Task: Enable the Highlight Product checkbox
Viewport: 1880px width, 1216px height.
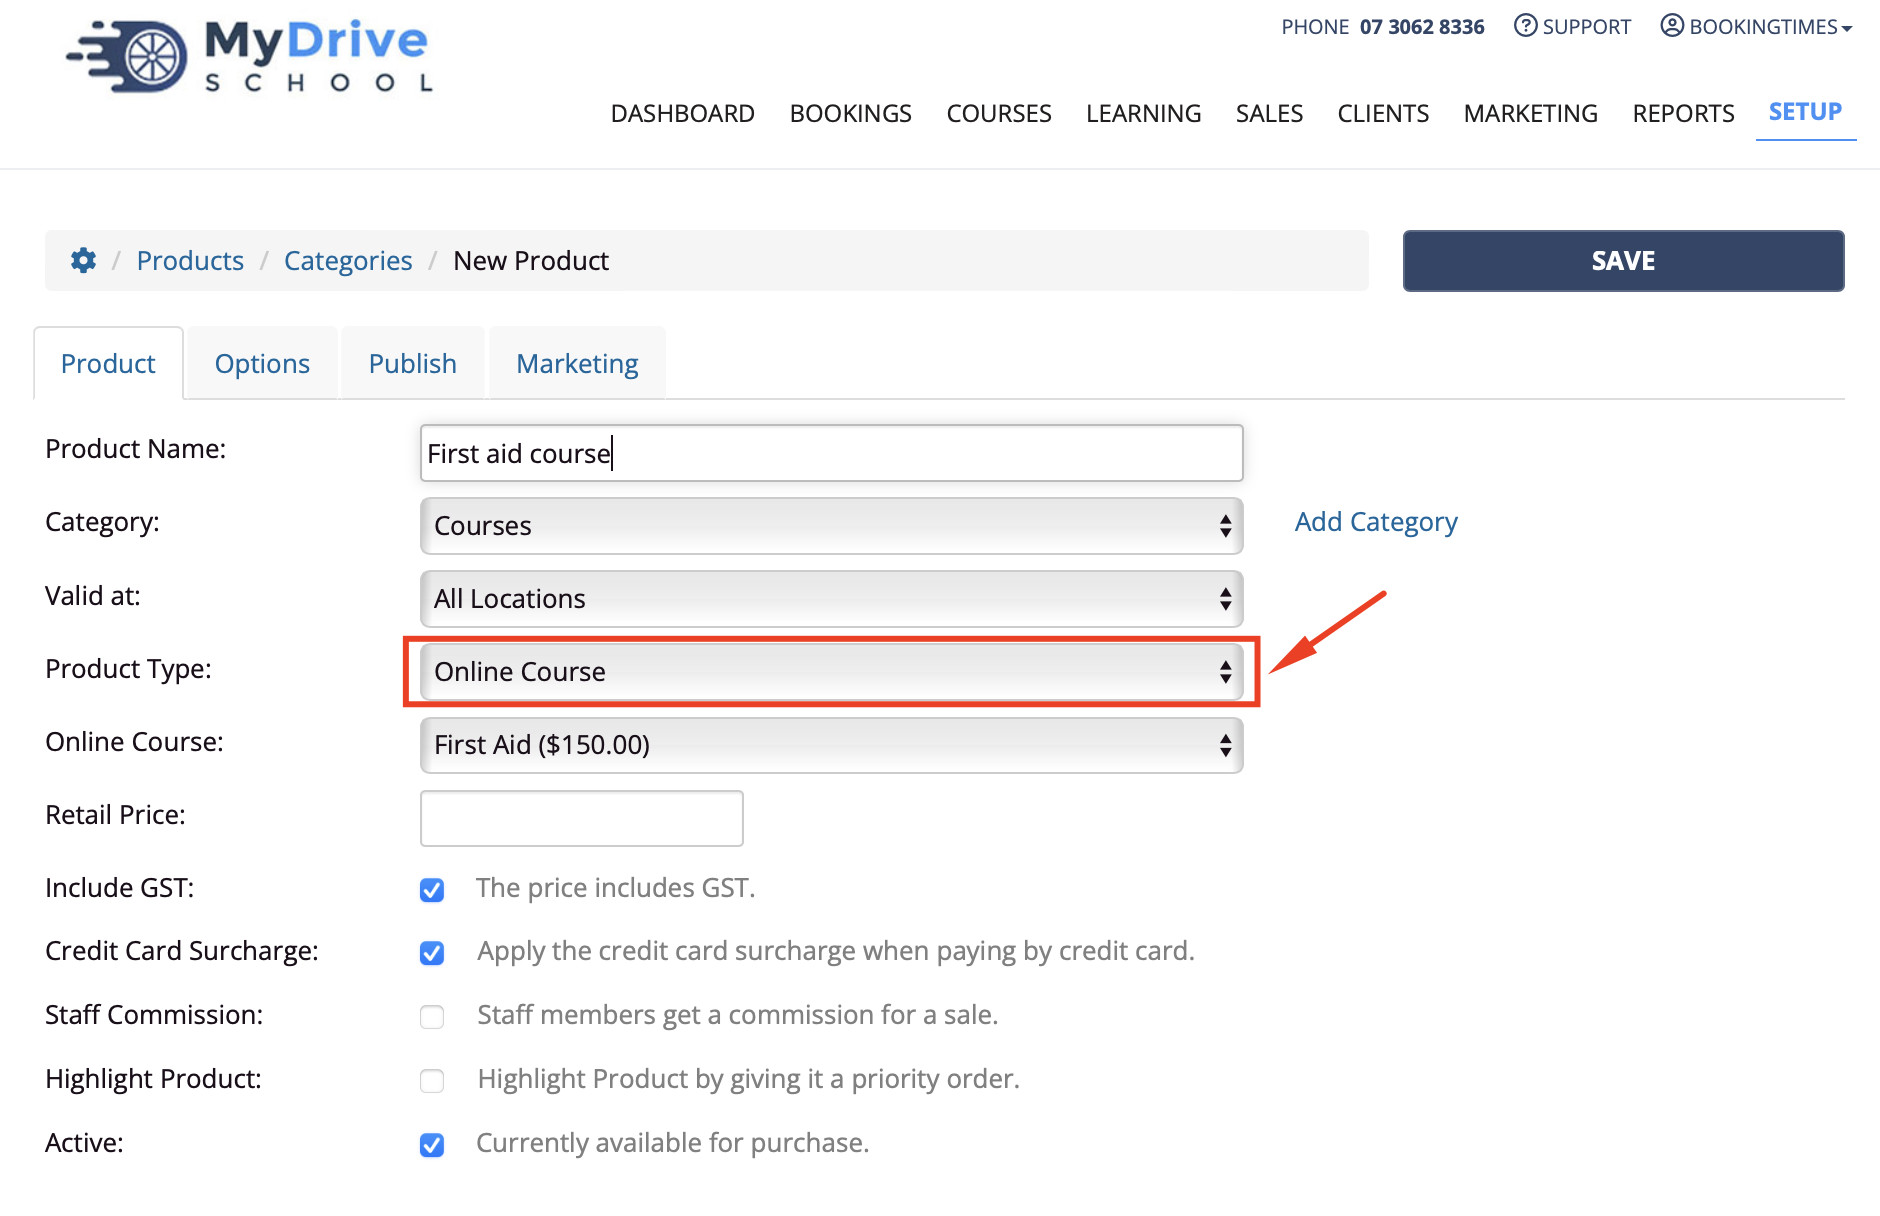Action: pyautogui.click(x=432, y=1080)
